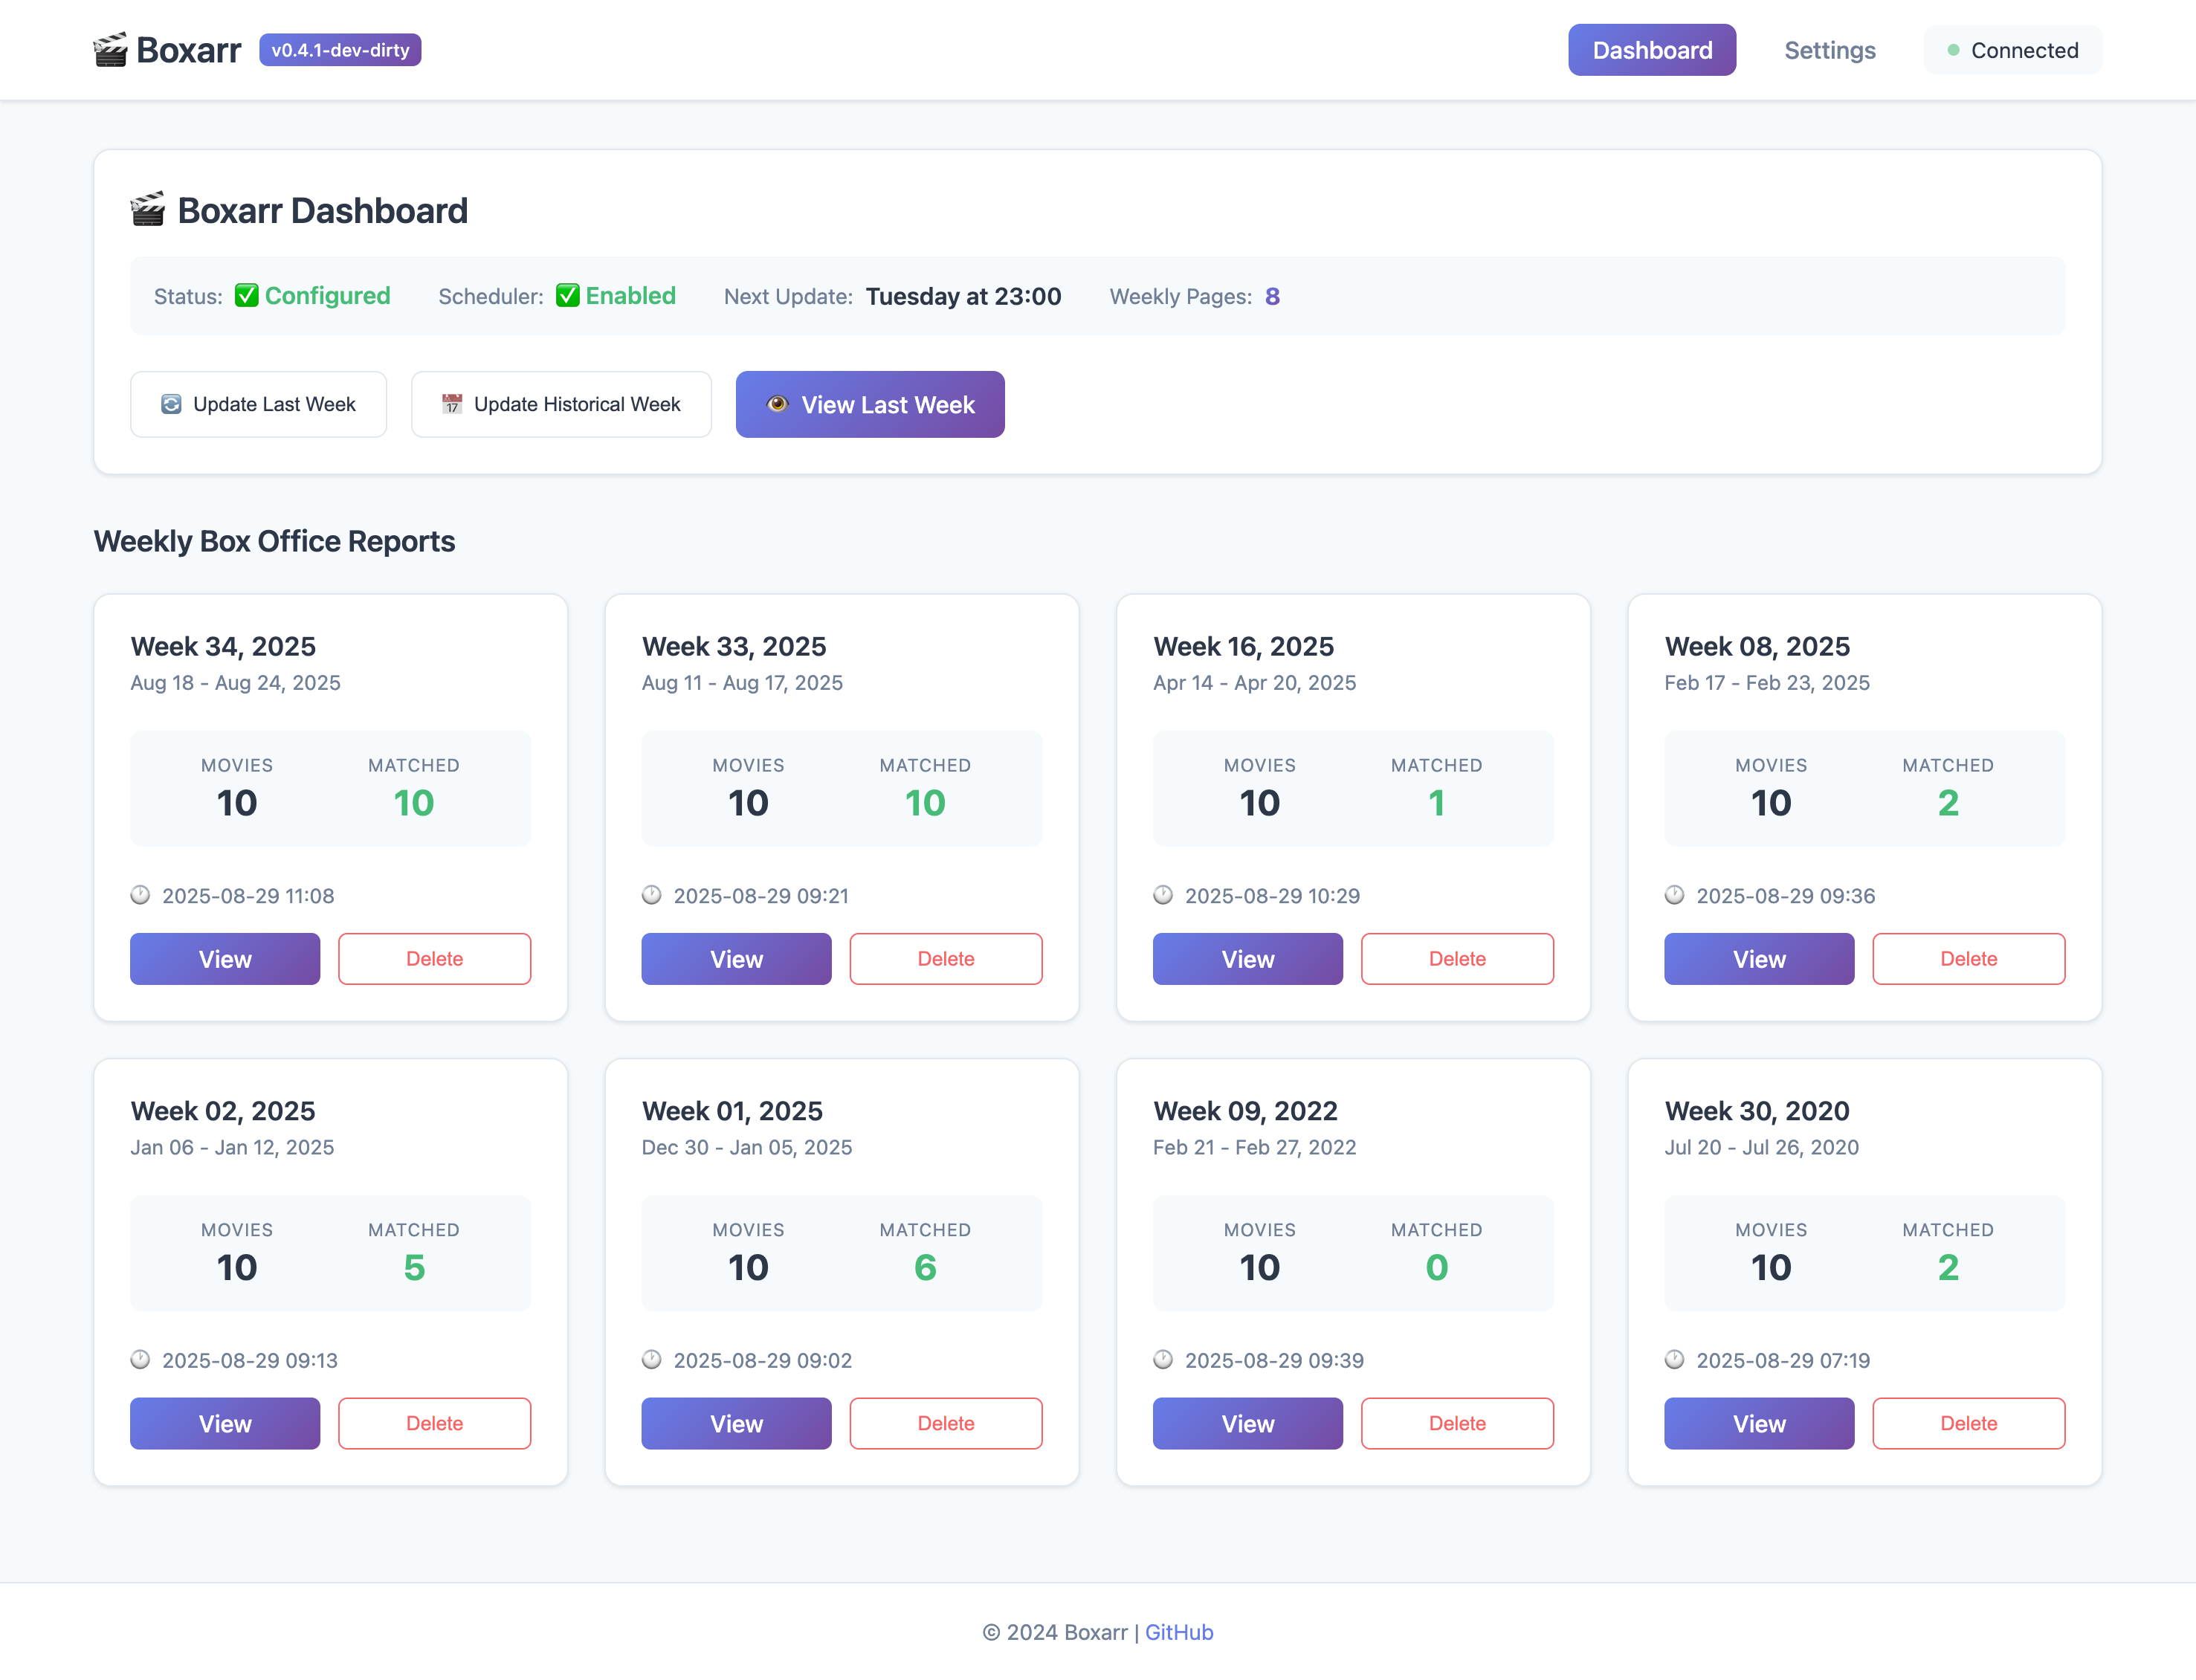Click the Boxarr clapperboard logo icon
Image resolution: width=2196 pixels, height=1680 pixels.
click(110, 49)
